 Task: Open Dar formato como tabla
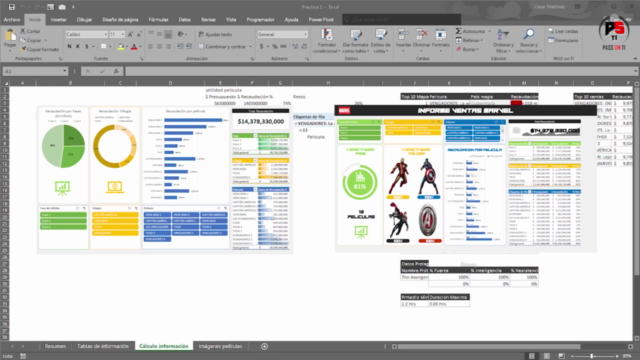[x=356, y=41]
